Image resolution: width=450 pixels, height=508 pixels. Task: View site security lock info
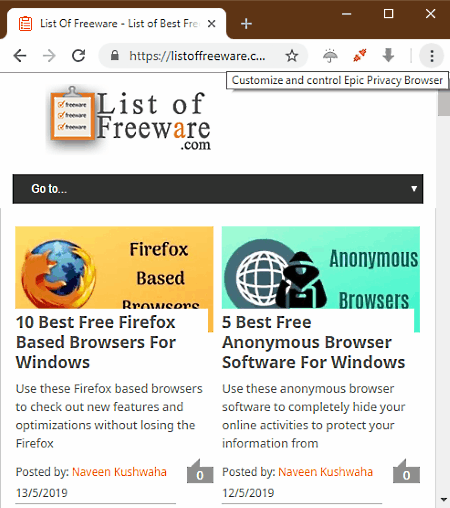coord(115,55)
